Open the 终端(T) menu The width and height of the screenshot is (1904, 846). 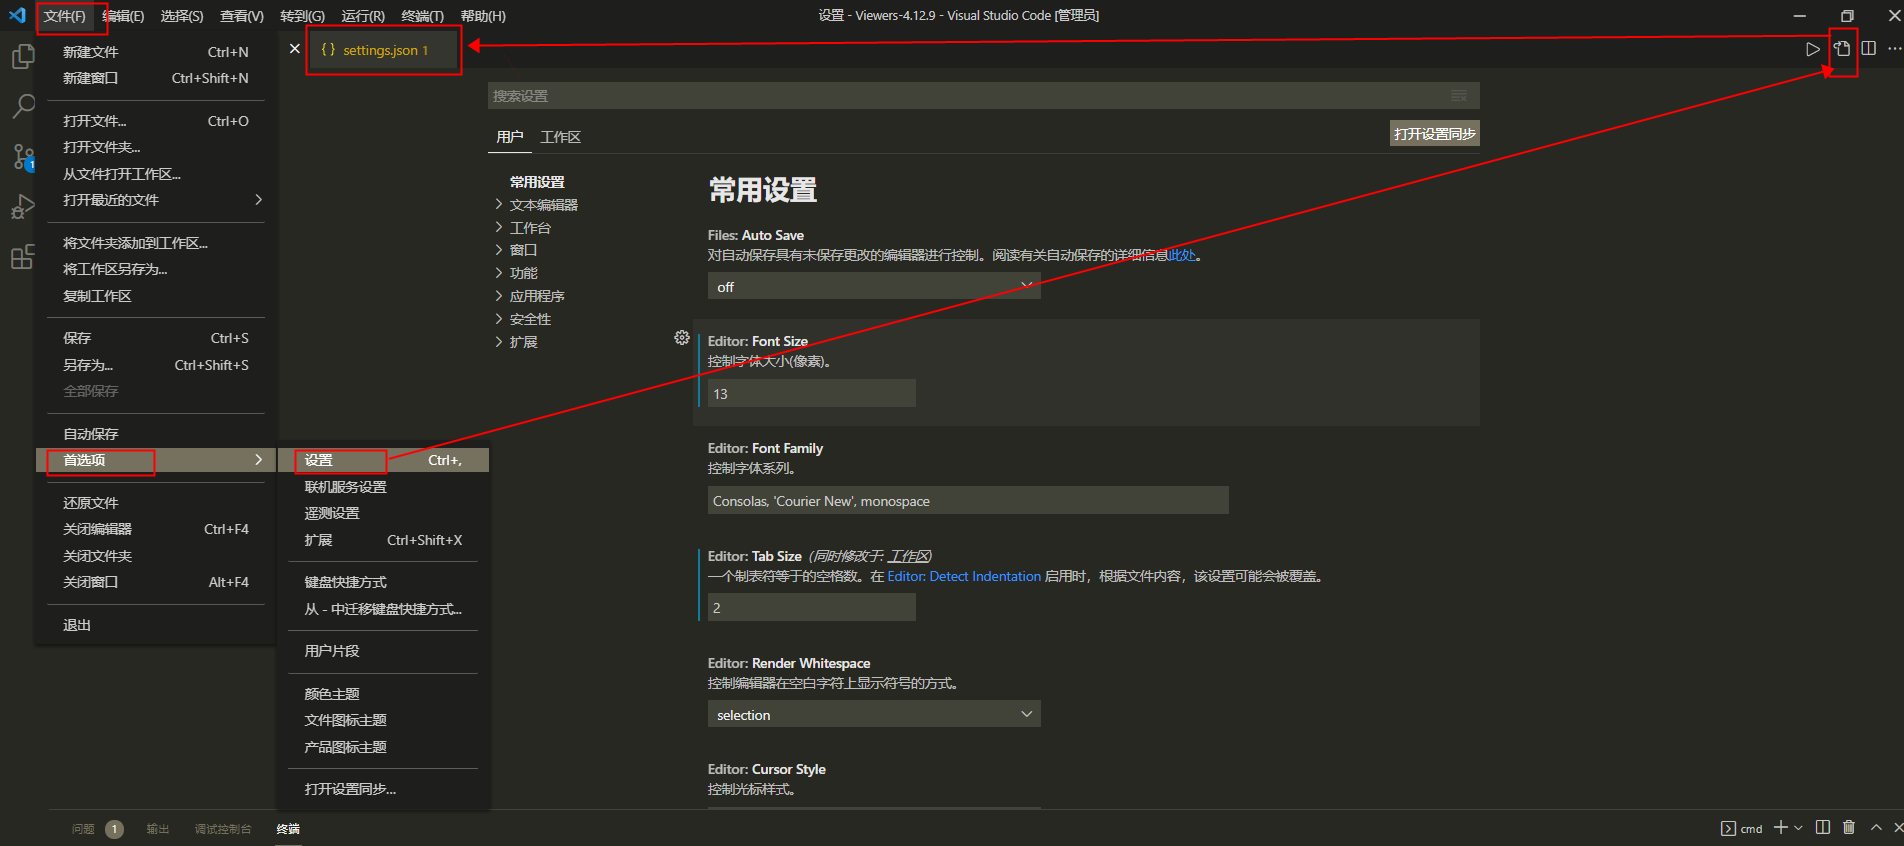click(422, 16)
